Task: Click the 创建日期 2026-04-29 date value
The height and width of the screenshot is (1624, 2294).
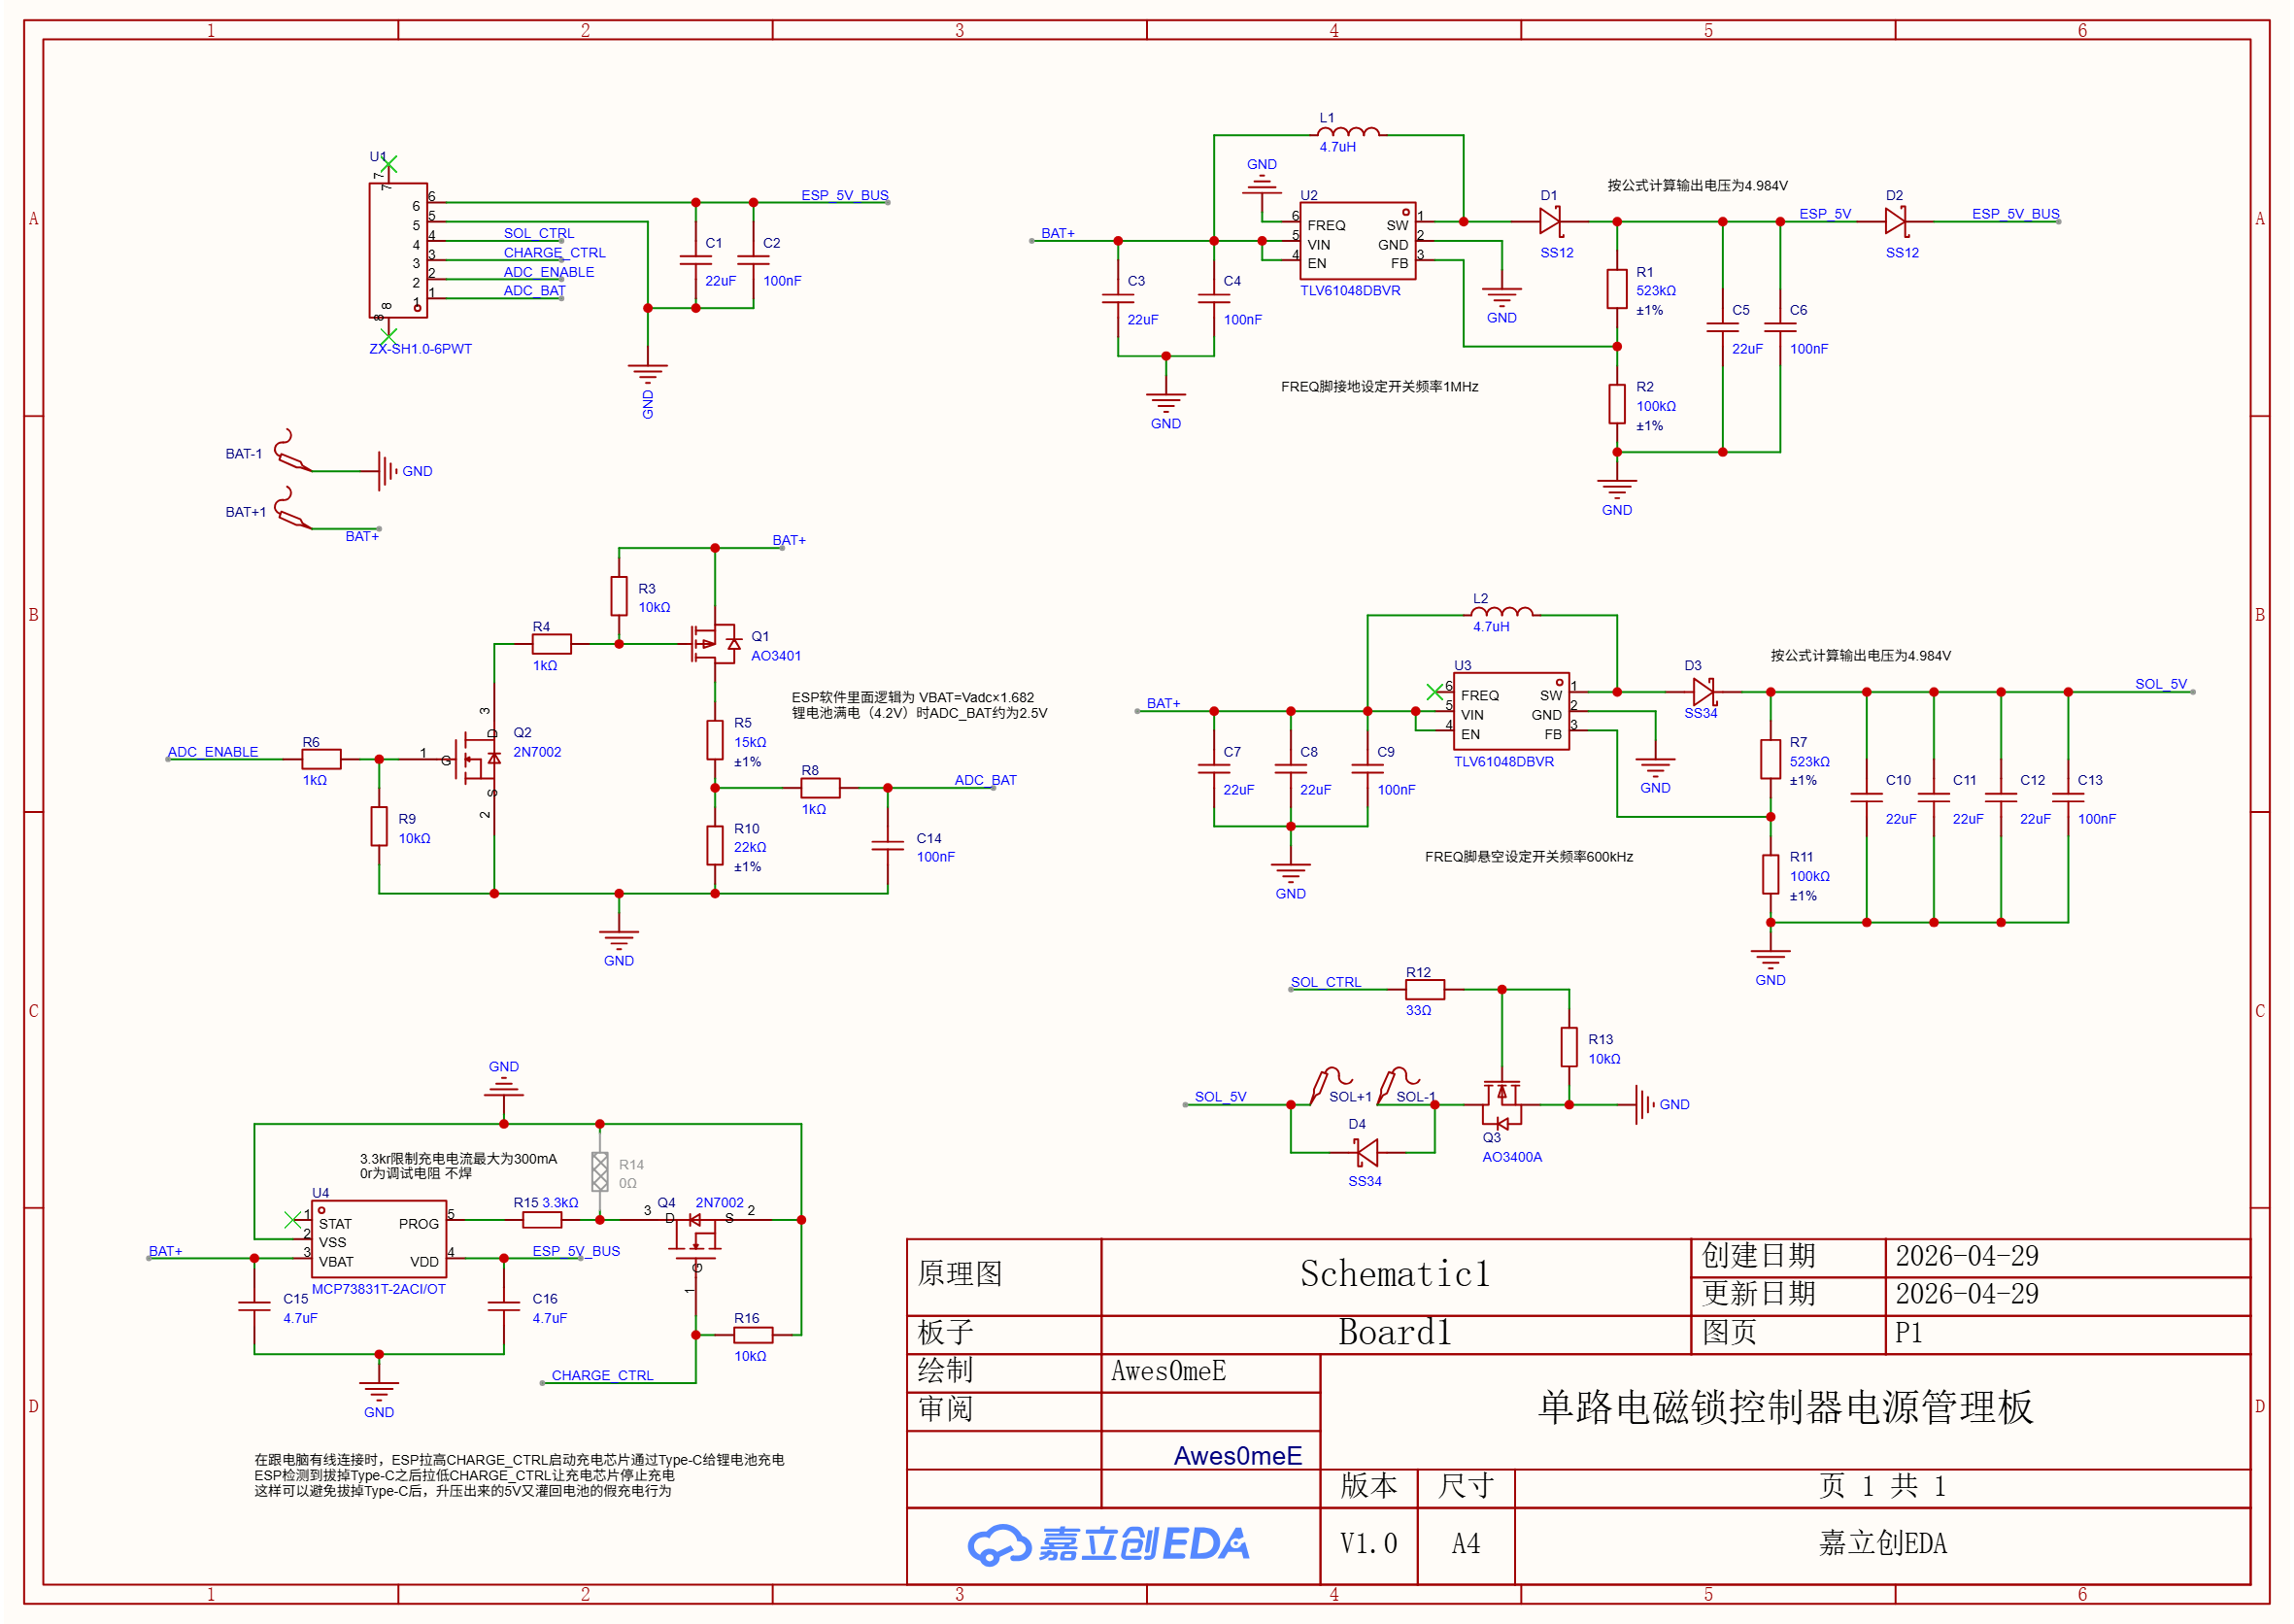Action: point(1966,1256)
